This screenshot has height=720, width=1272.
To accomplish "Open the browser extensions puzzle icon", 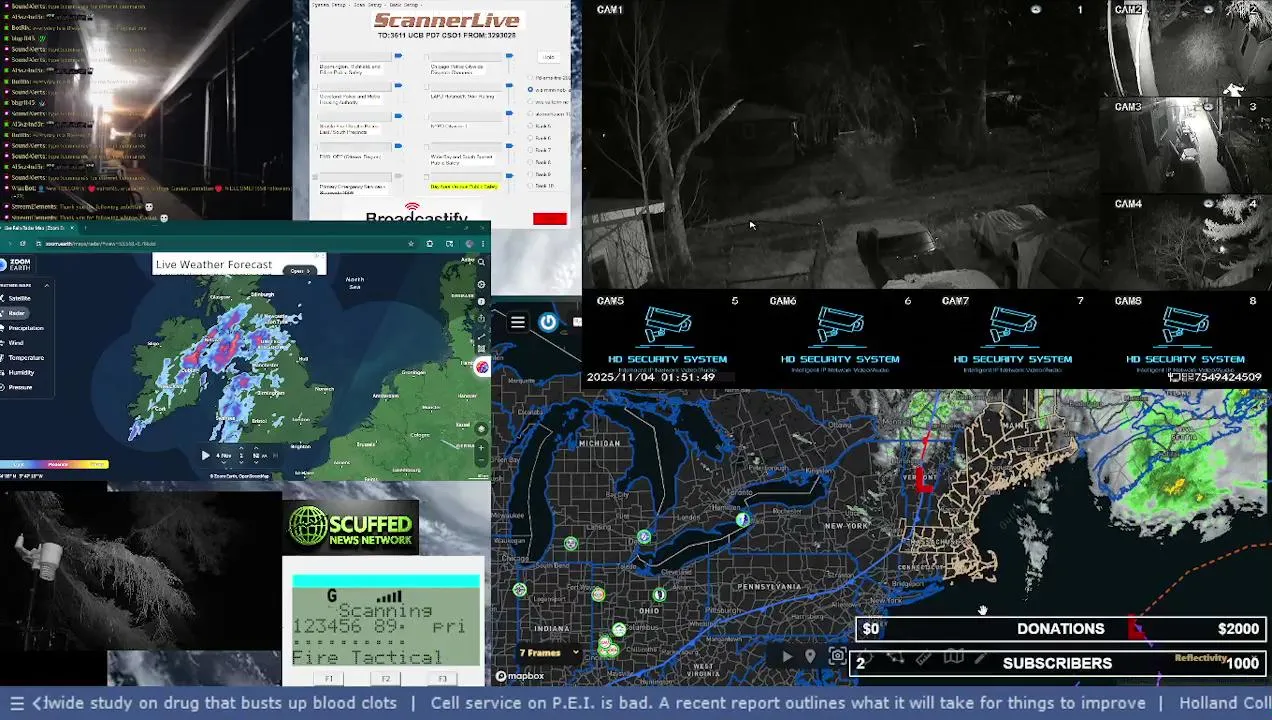I will coord(430,244).
